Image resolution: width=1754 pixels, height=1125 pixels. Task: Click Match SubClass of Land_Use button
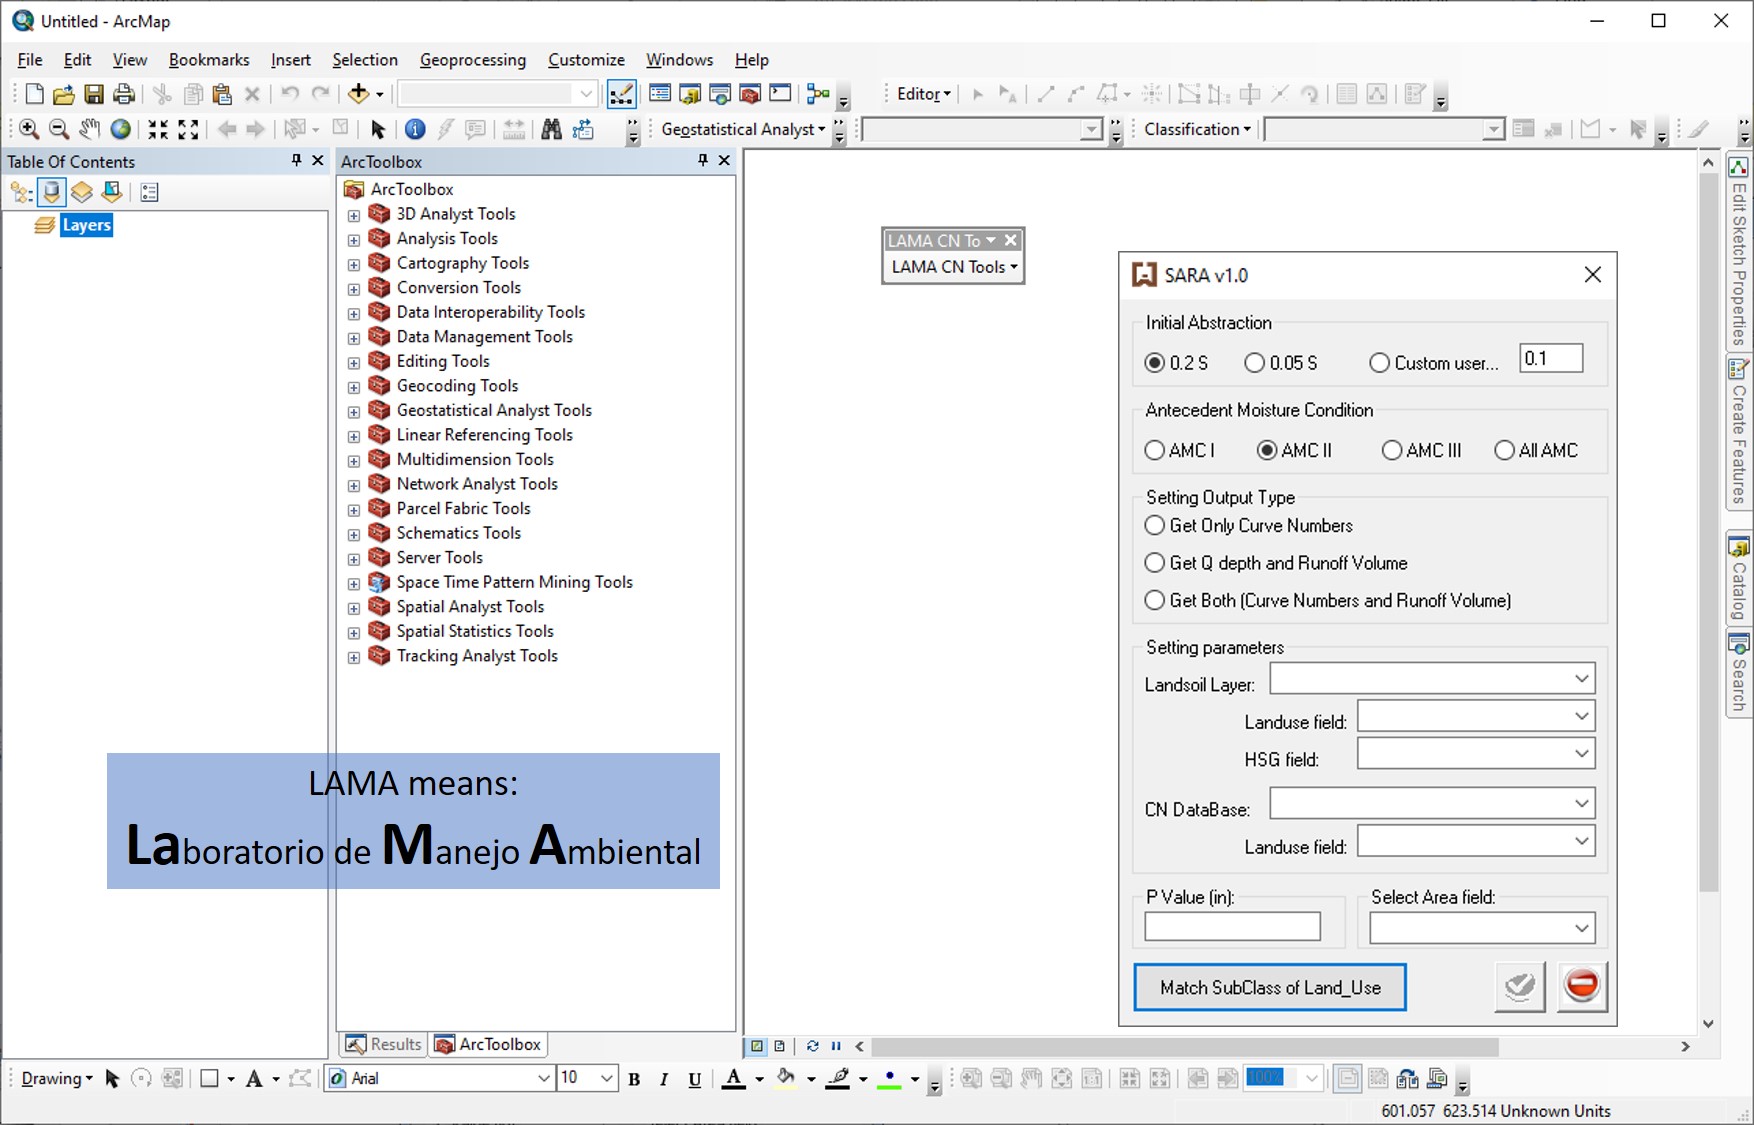point(1270,988)
